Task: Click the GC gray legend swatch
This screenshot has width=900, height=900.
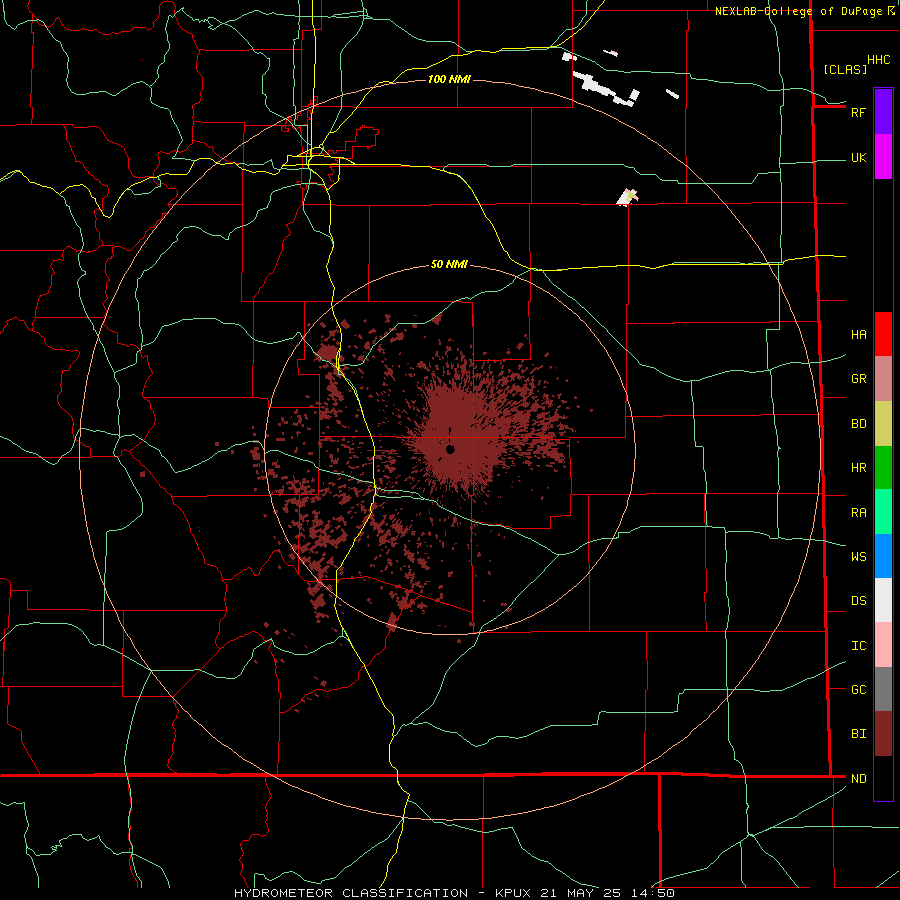Action: (x=883, y=689)
